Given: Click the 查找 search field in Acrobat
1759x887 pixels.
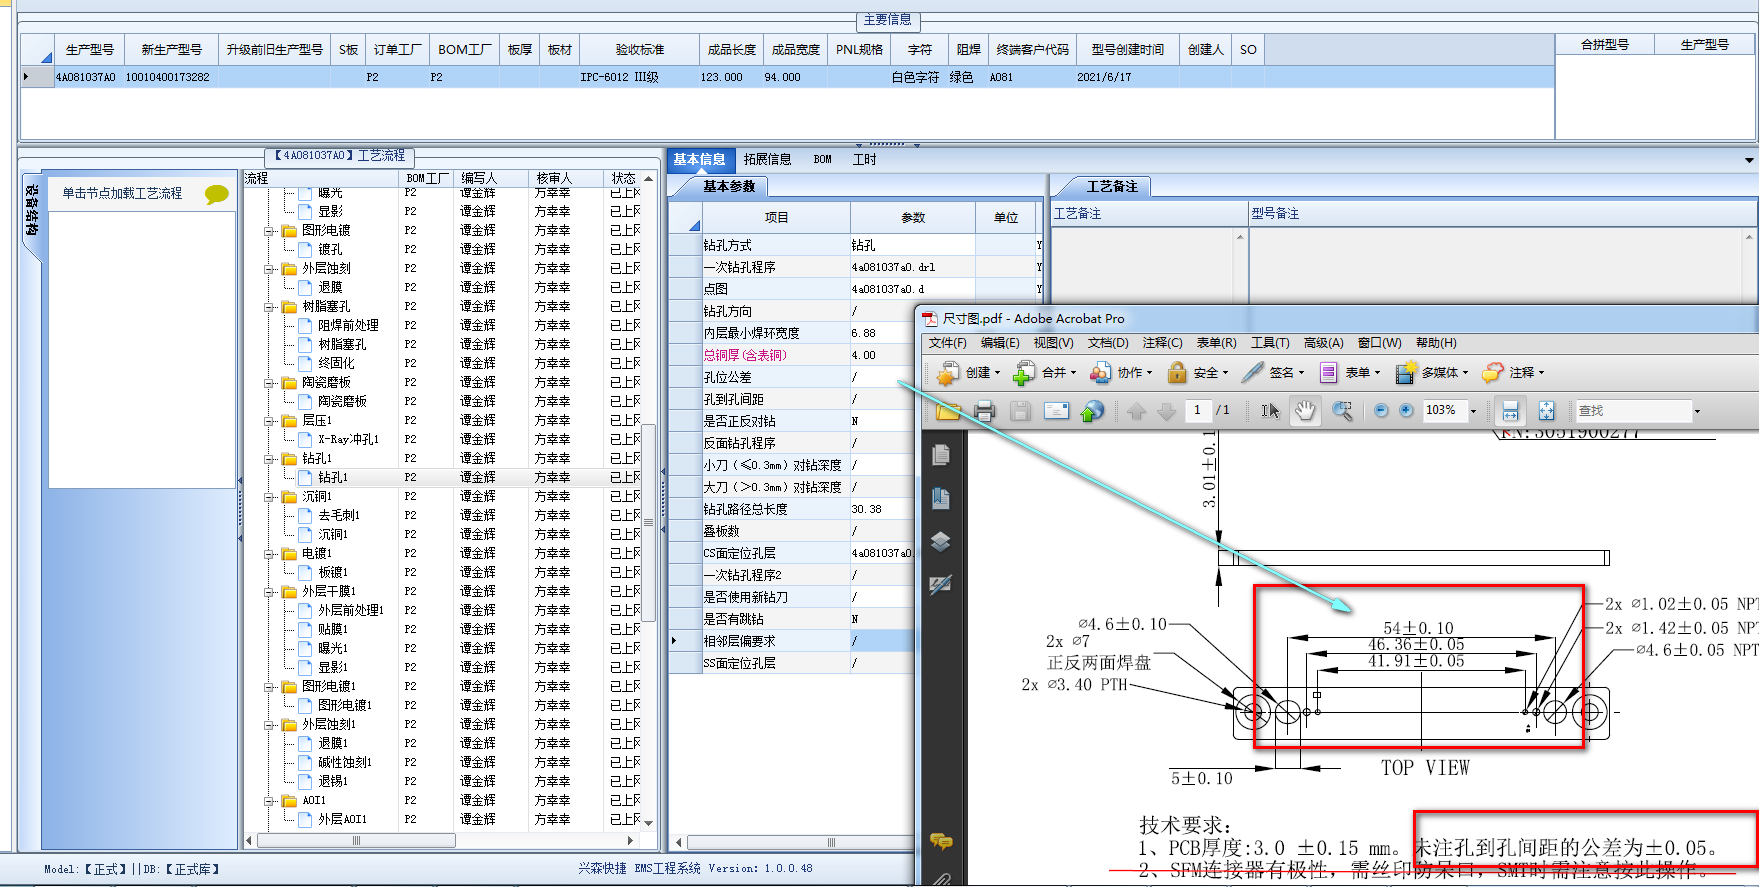Looking at the screenshot, I should click(1634, 411).
